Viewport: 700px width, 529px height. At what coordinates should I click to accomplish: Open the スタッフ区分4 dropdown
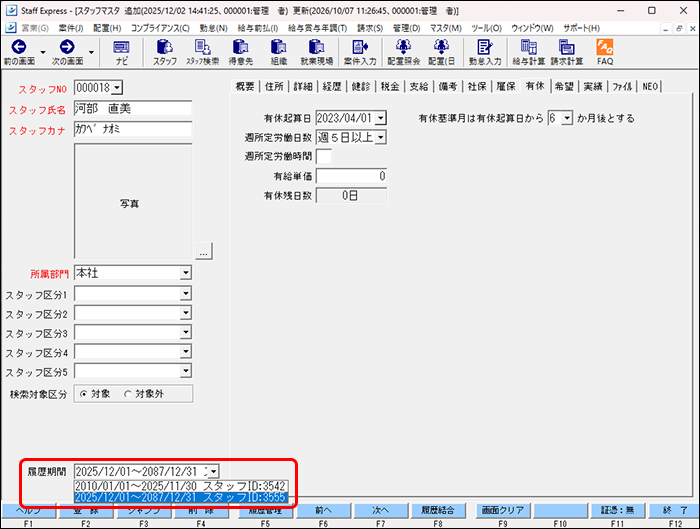click(185, 351)
